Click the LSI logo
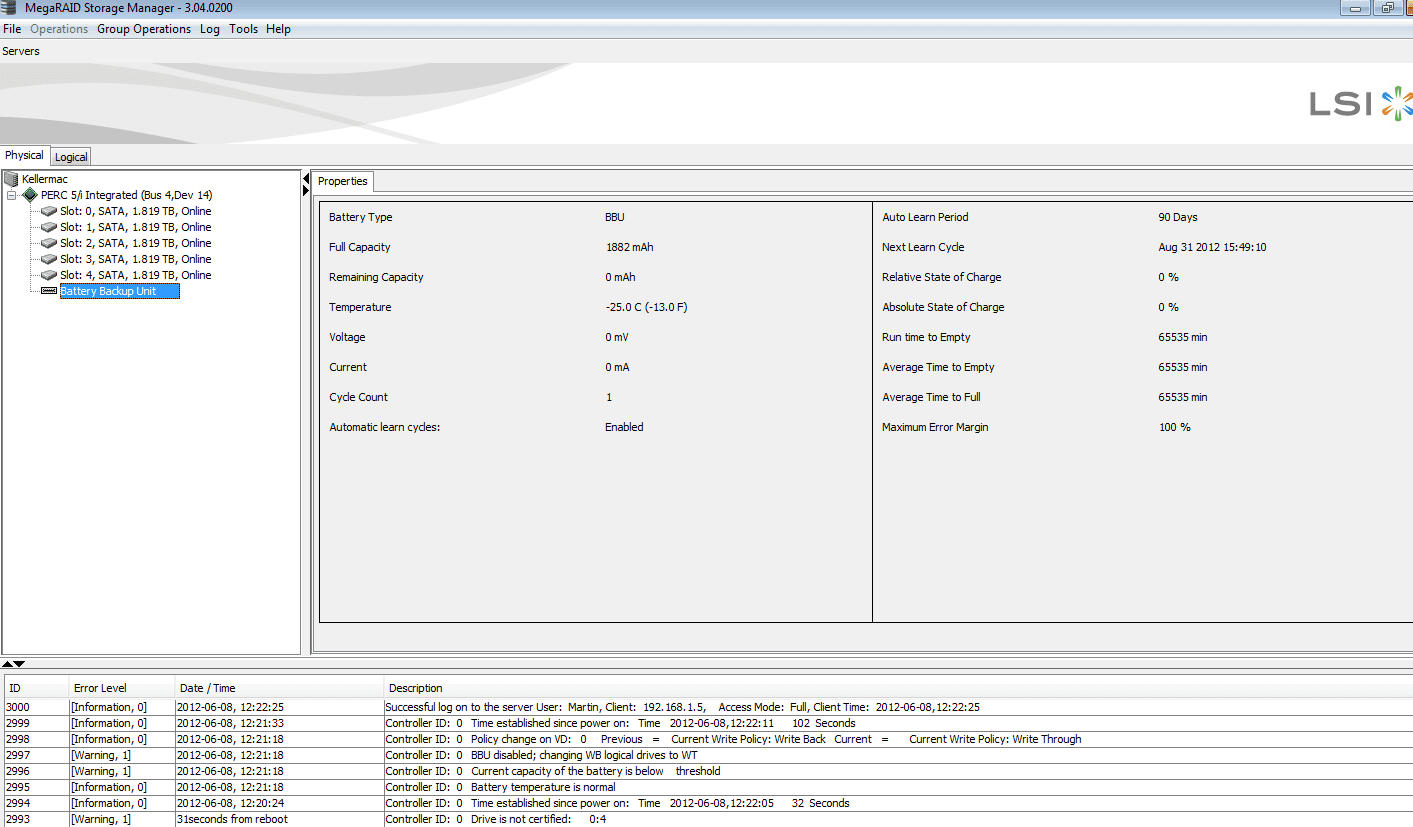Viewport: 1413px width, 827px height. pos(1361,103)
